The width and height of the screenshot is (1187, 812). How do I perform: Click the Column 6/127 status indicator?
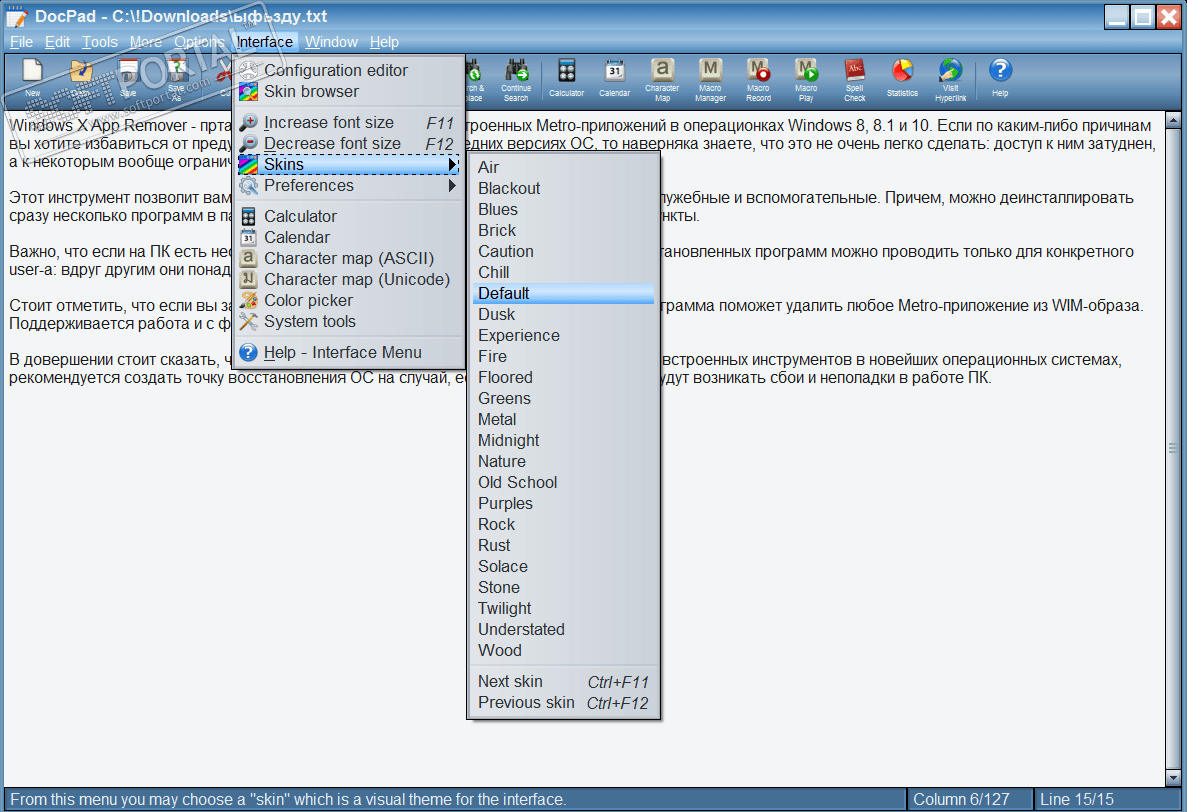[969, 799]
